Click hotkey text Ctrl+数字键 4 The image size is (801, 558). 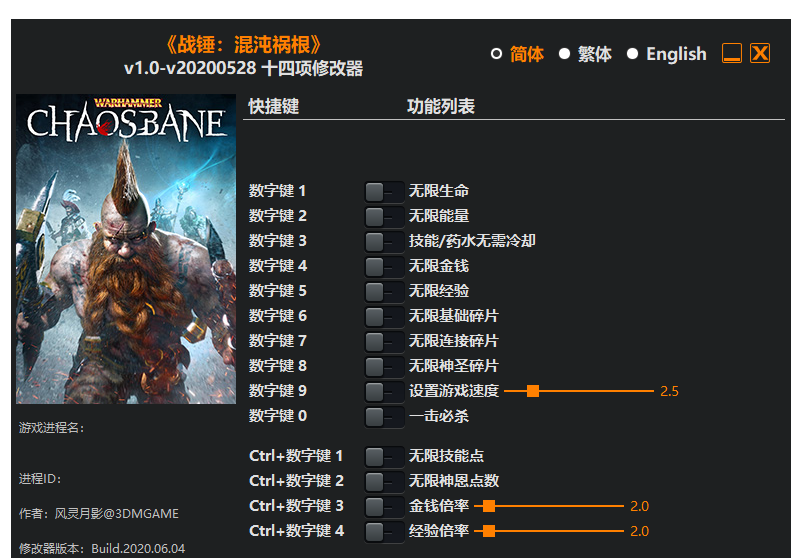[296, 531]
